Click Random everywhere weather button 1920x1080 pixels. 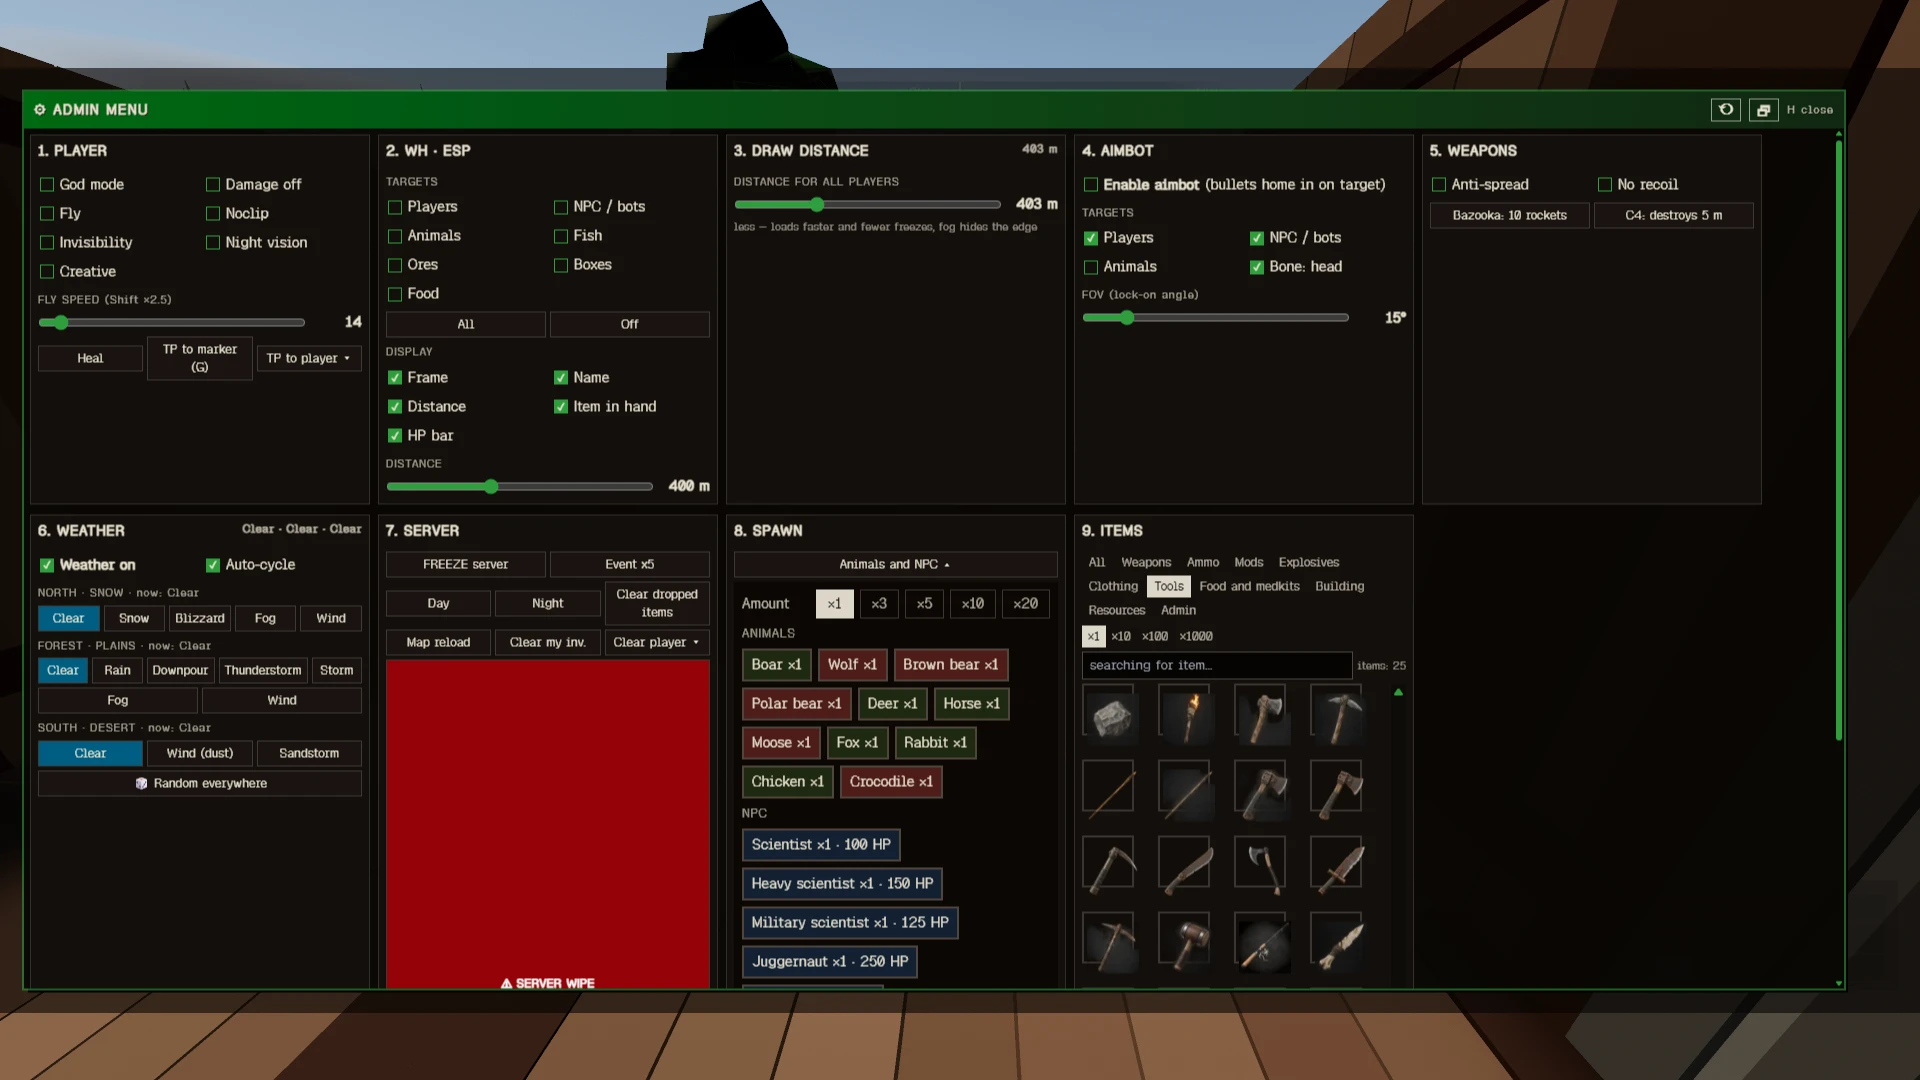(200, 783)
